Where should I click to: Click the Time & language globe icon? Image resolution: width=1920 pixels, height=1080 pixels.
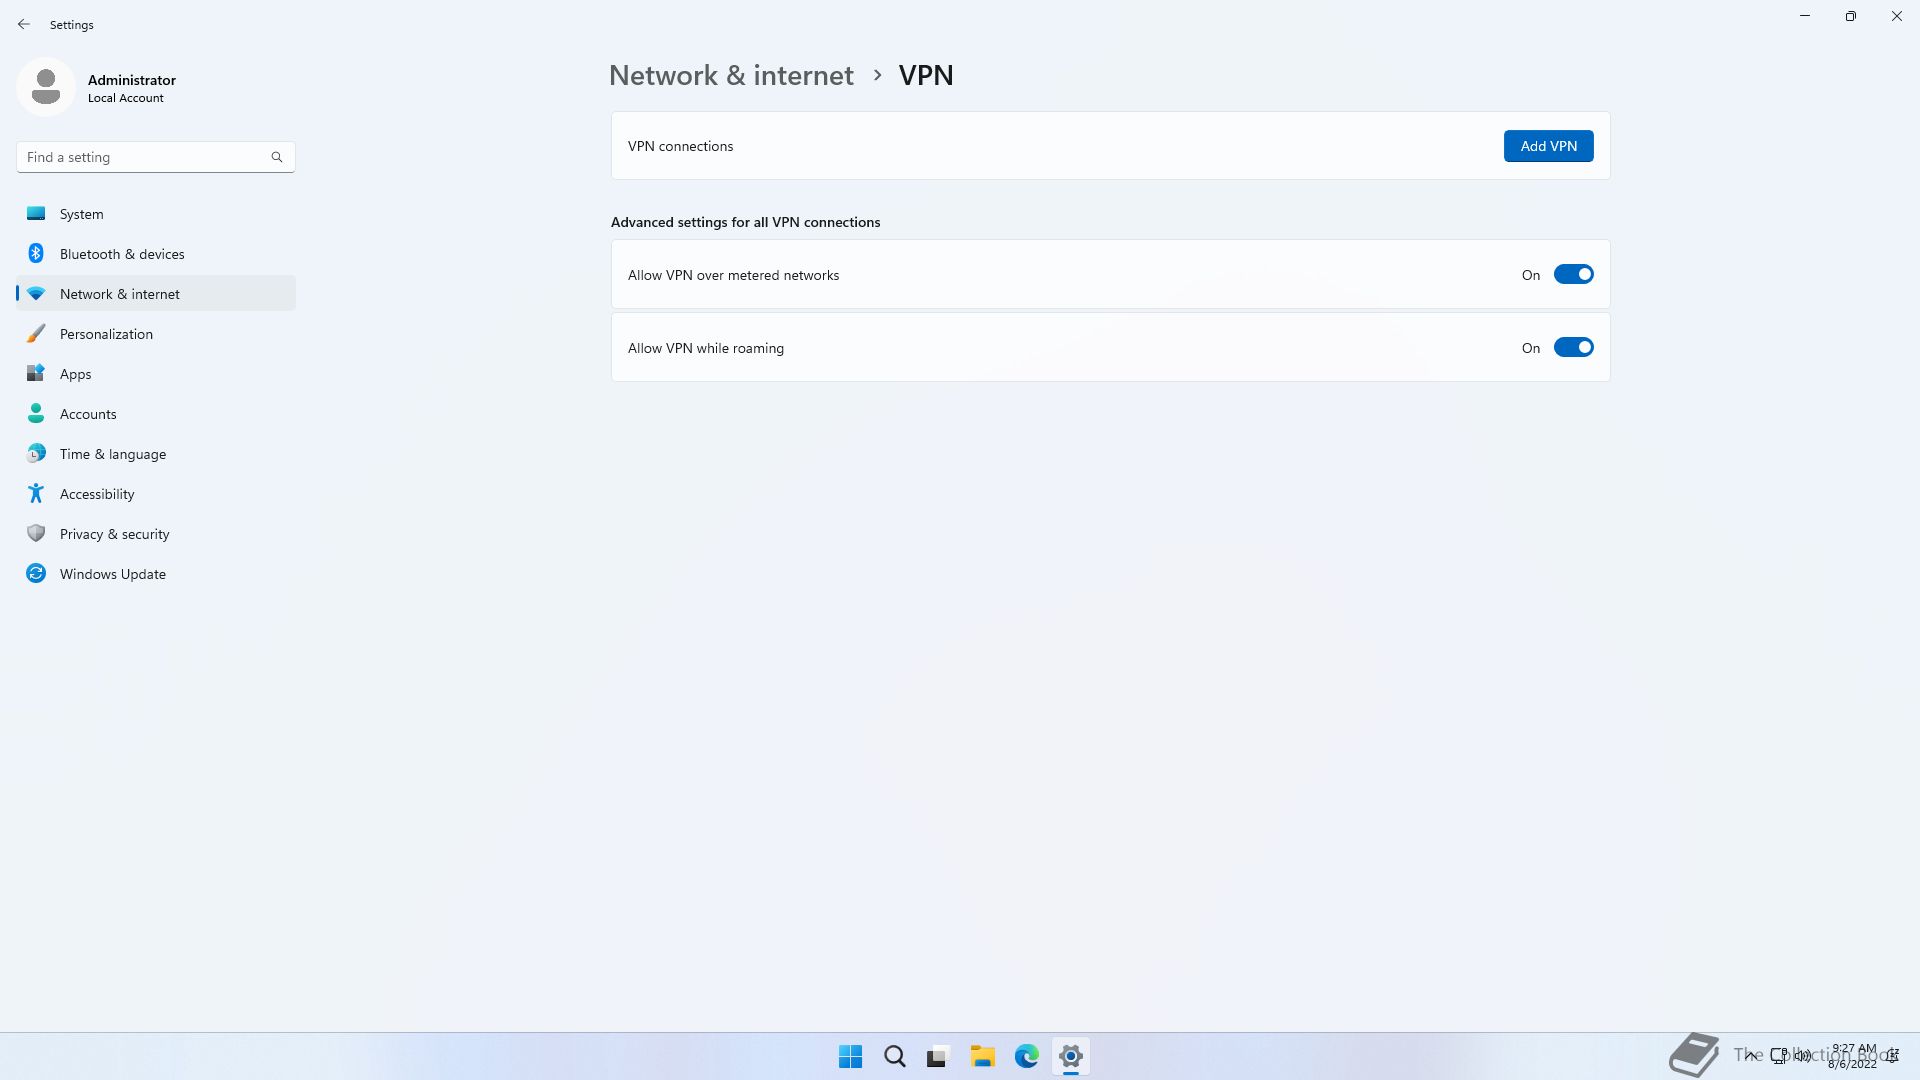coord(36,453)
